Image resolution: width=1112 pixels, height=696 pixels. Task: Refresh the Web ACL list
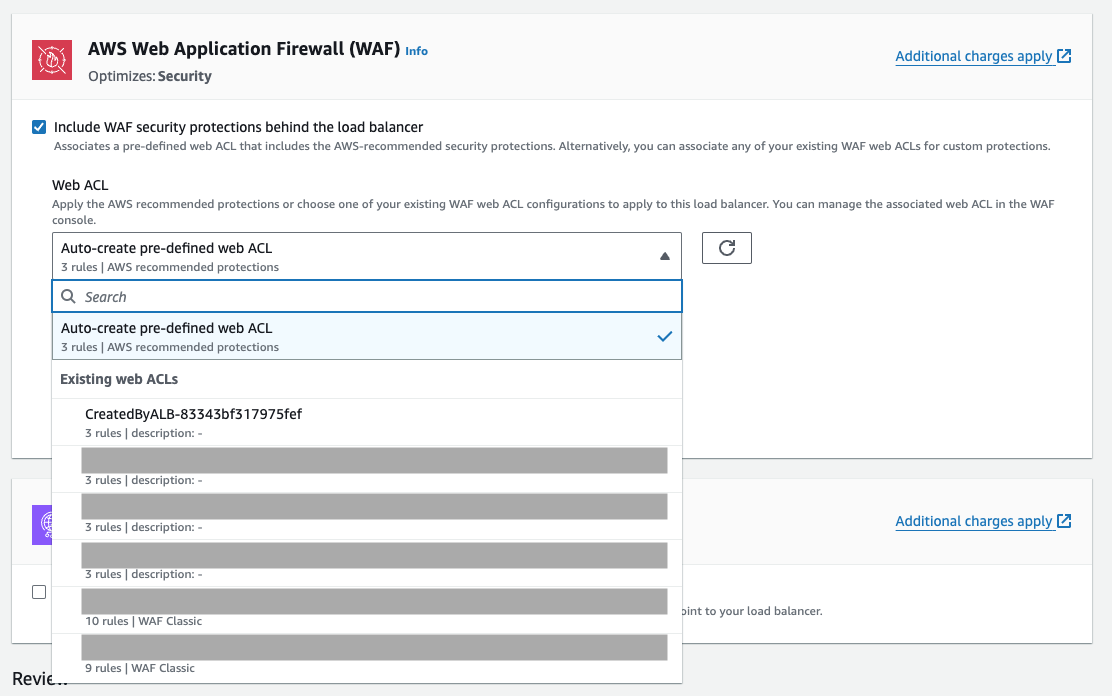click(727, 248)
